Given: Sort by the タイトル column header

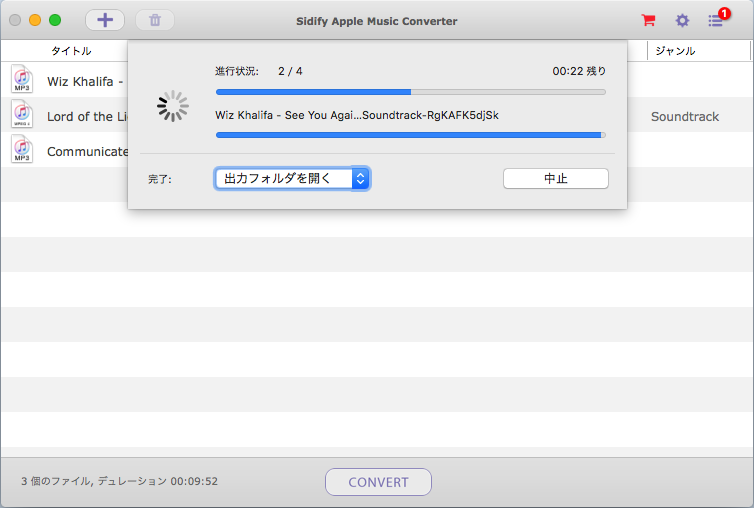Looking at the screenshot, I should [71, 51].
